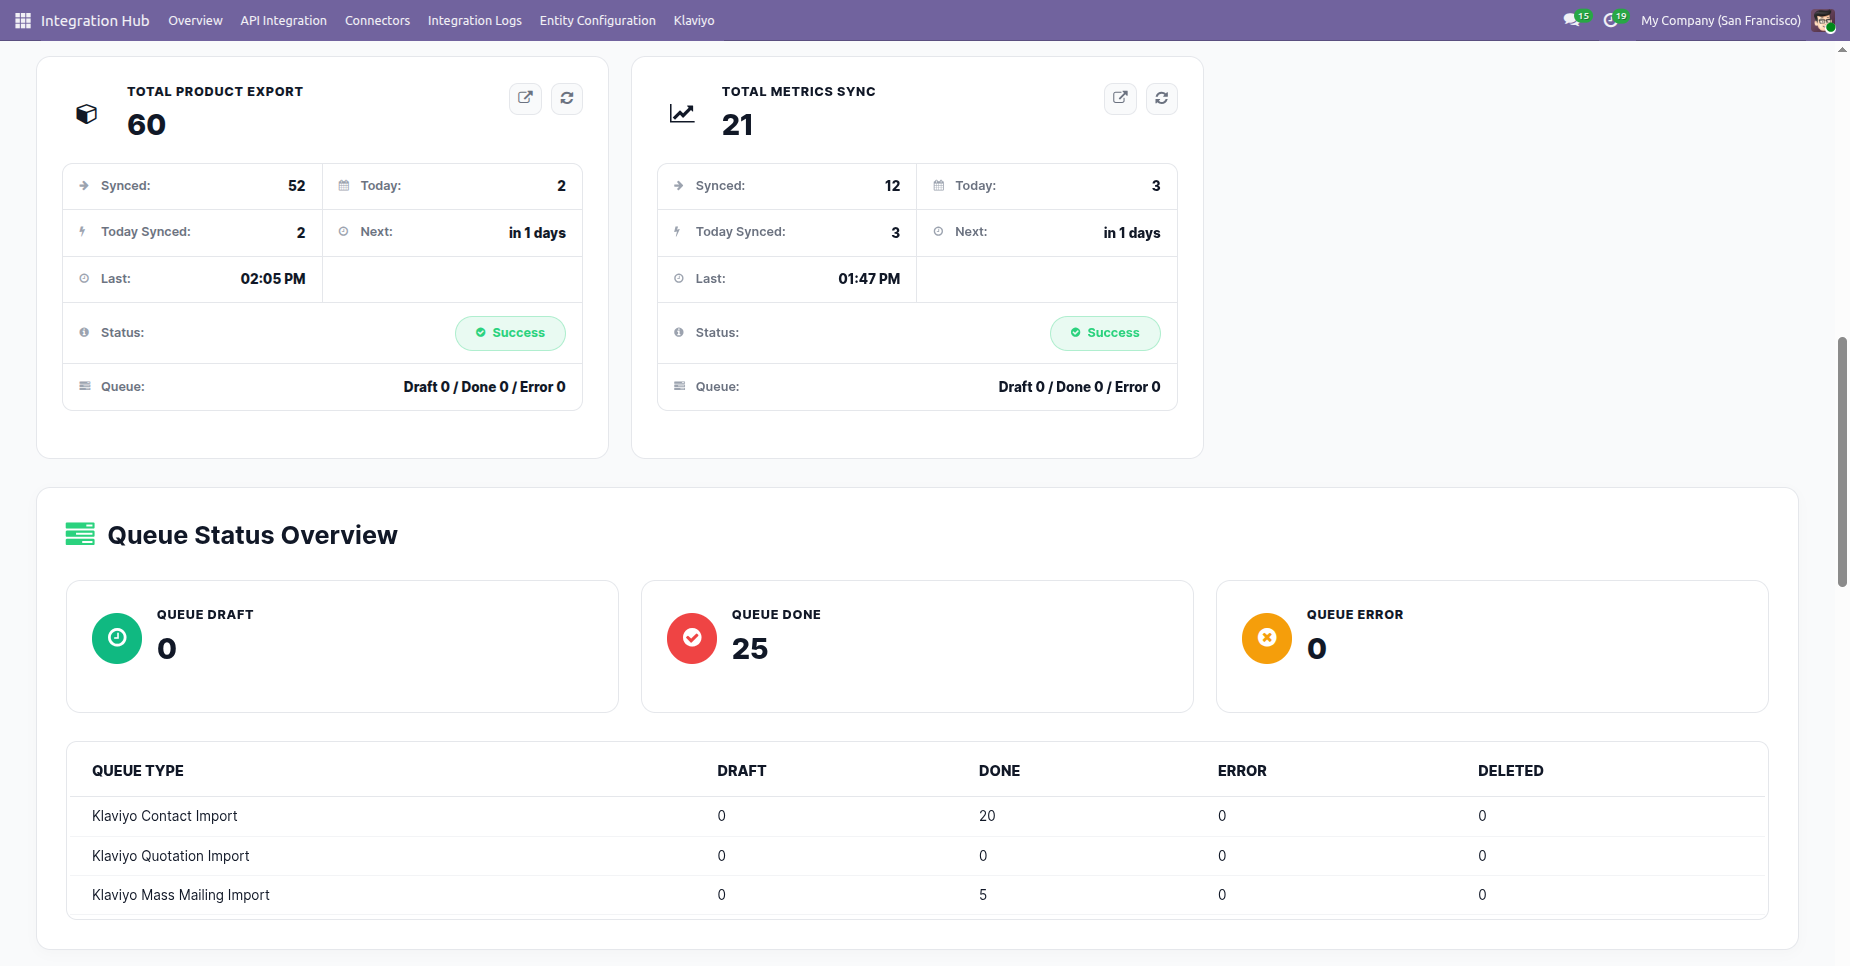This screenshot has height=966, width=1850.
Task: Click the Queue Error orange icon
Action: [1267, 638]
